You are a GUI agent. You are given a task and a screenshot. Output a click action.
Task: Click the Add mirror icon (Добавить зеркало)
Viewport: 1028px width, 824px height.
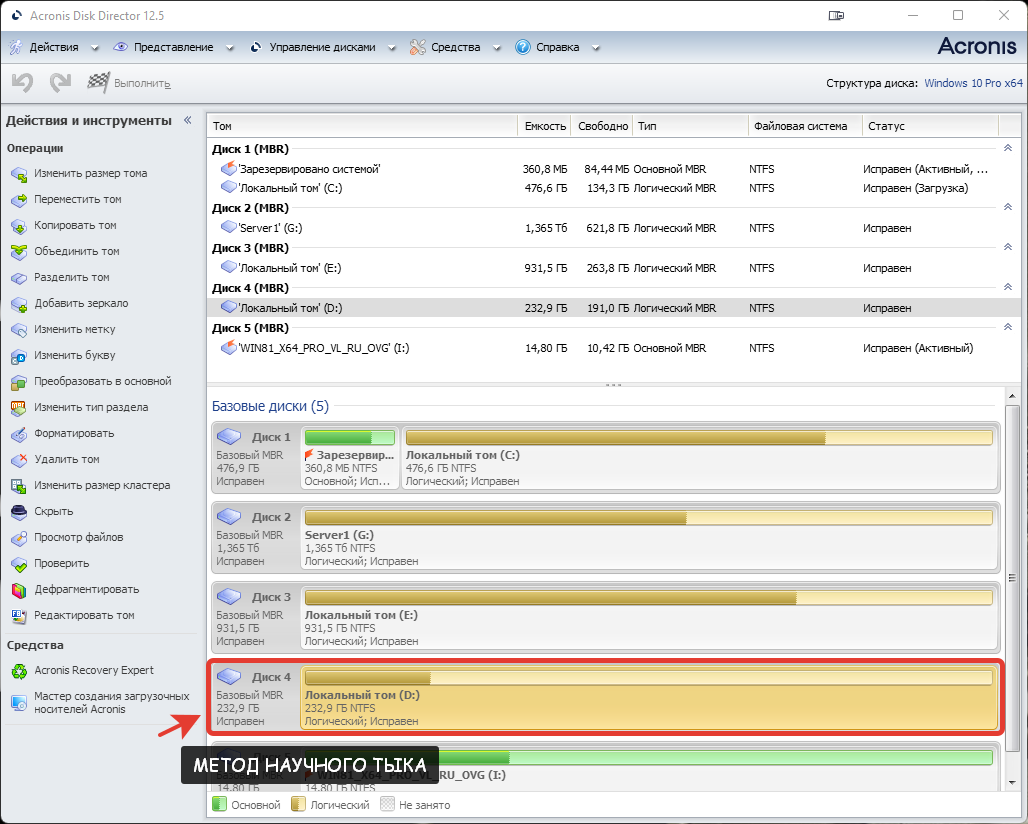click(x=19, y=304)
